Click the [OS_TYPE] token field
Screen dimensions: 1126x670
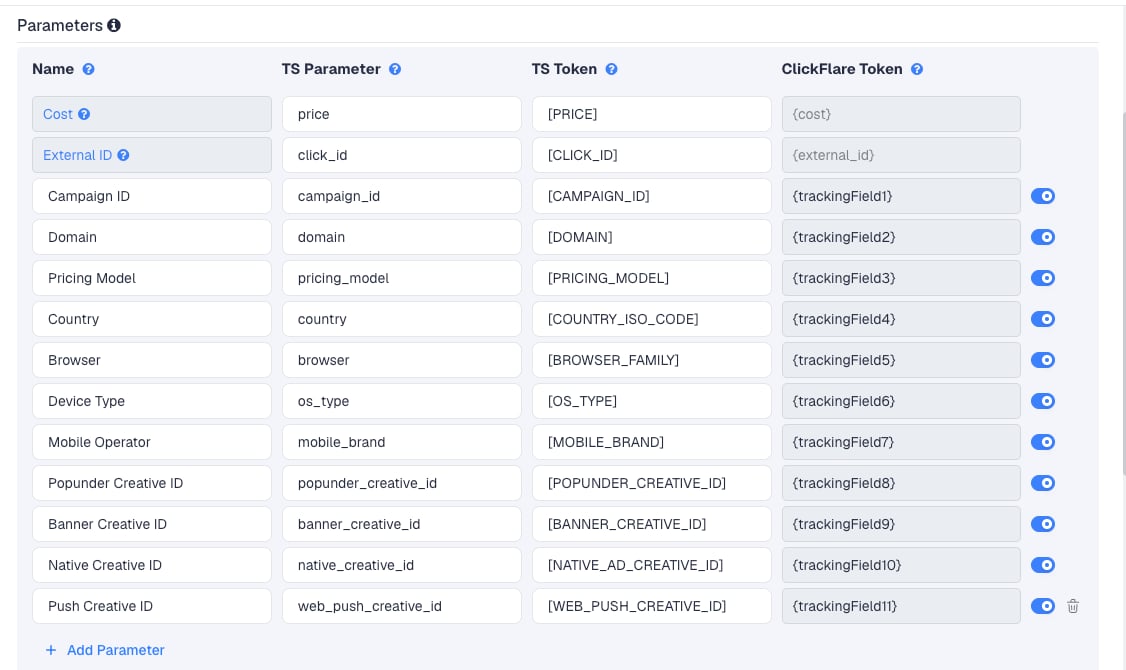point(651,401)
